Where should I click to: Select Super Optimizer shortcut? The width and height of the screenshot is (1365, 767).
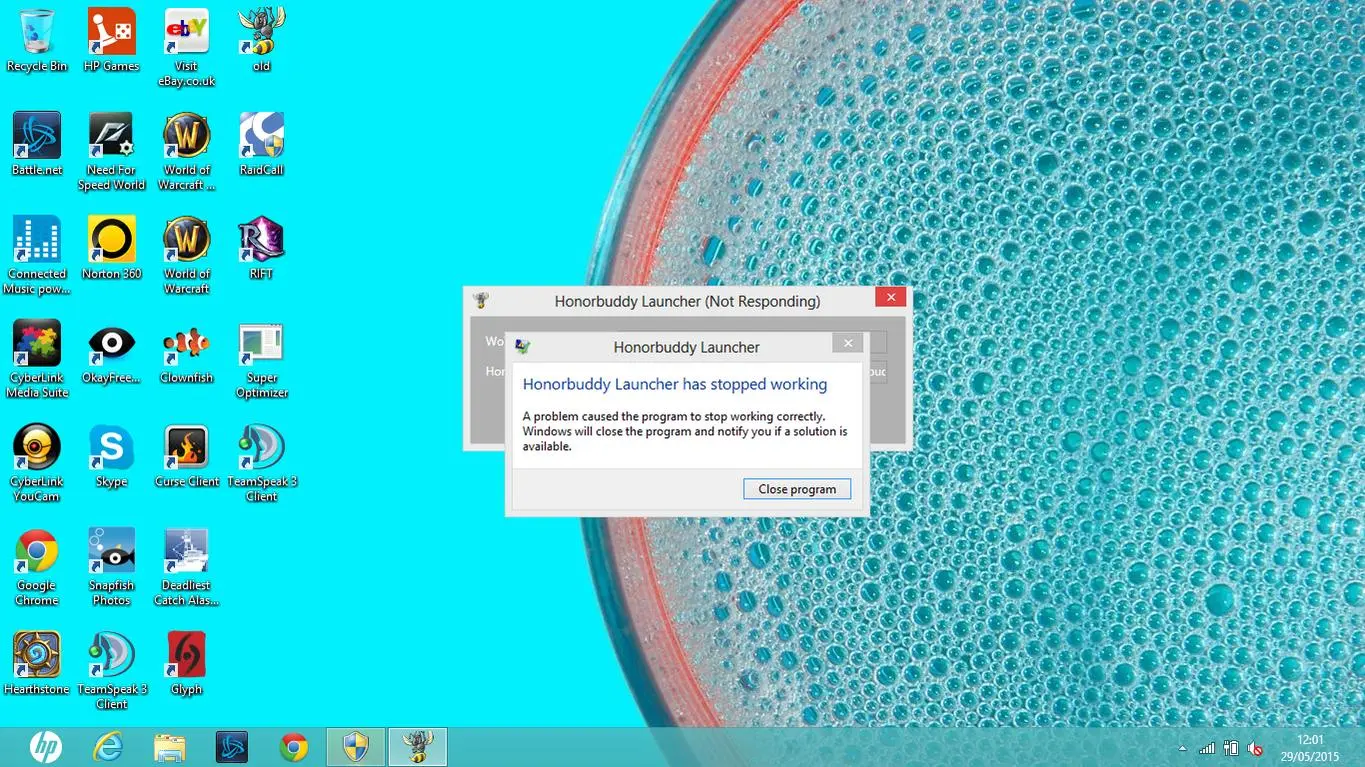click(261, 359)
